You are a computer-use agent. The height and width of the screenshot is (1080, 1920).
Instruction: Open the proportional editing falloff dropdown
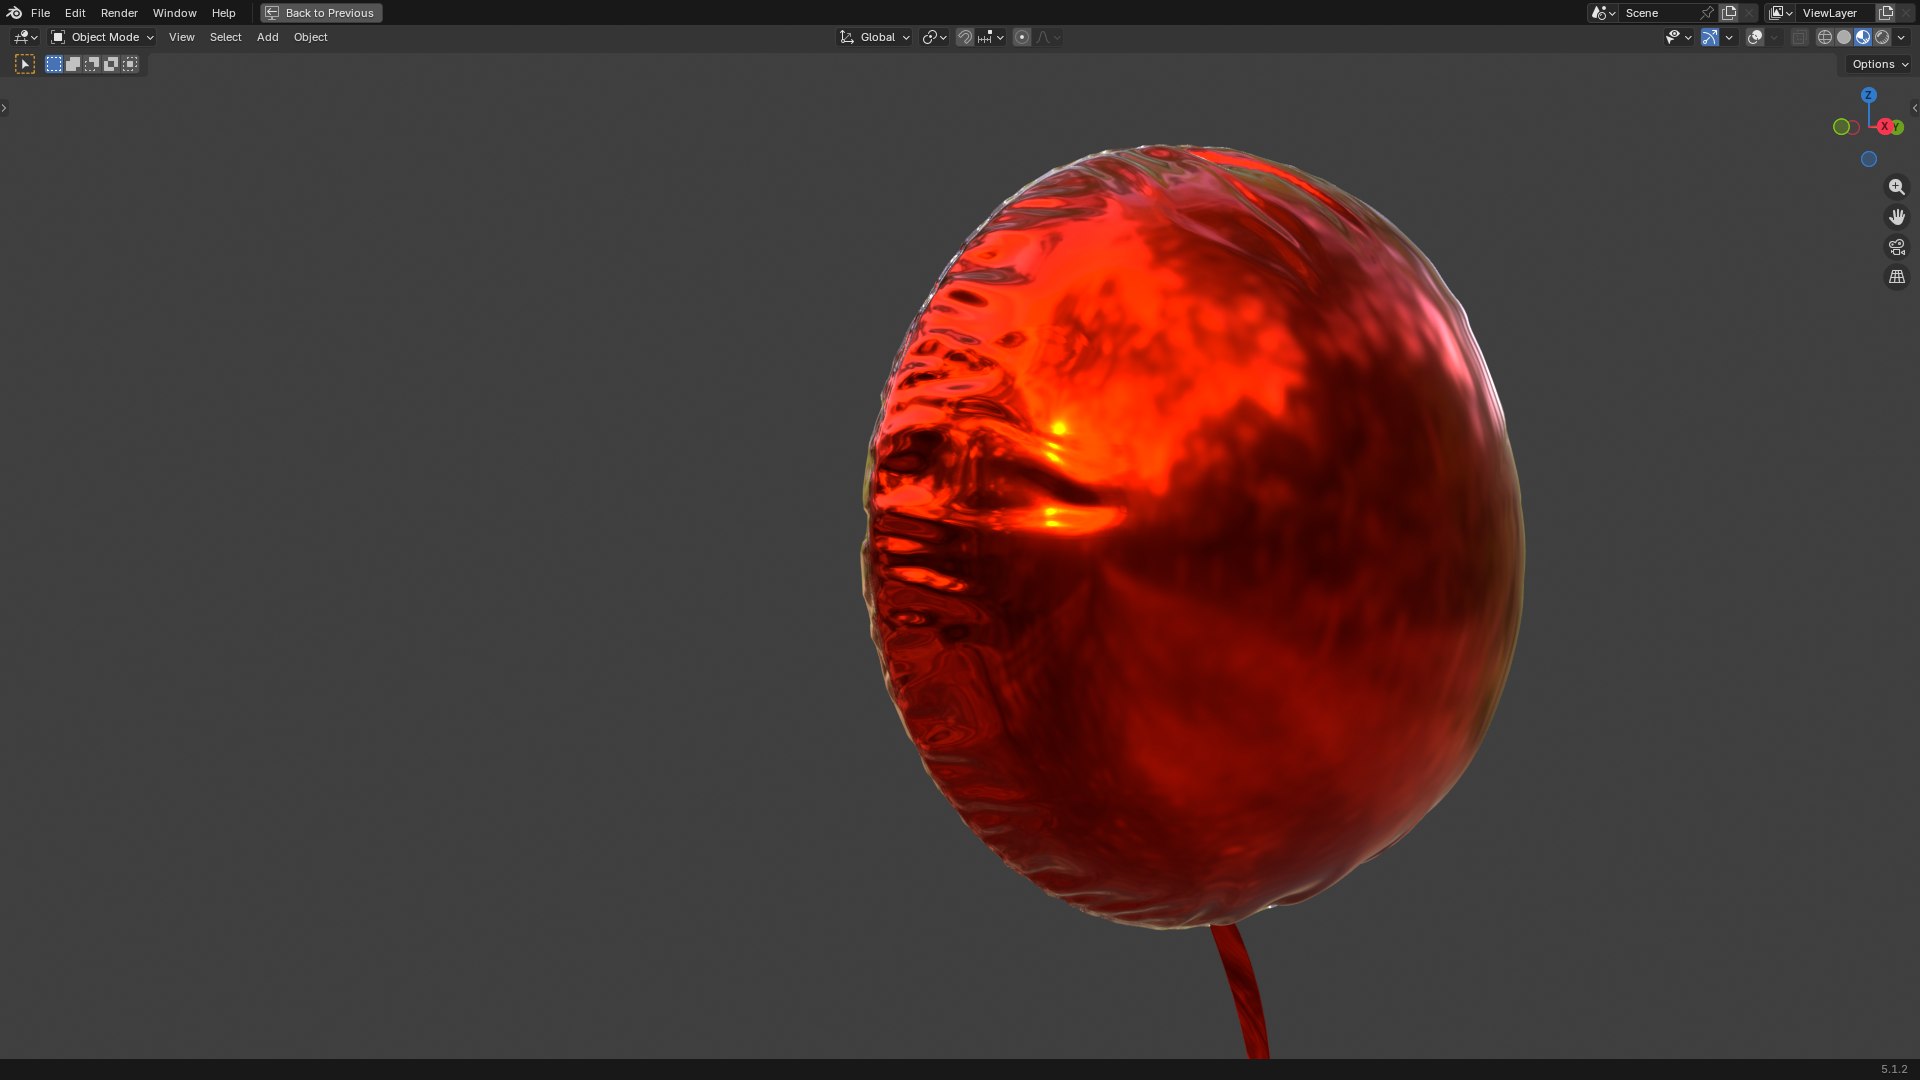pos(1048,37)
